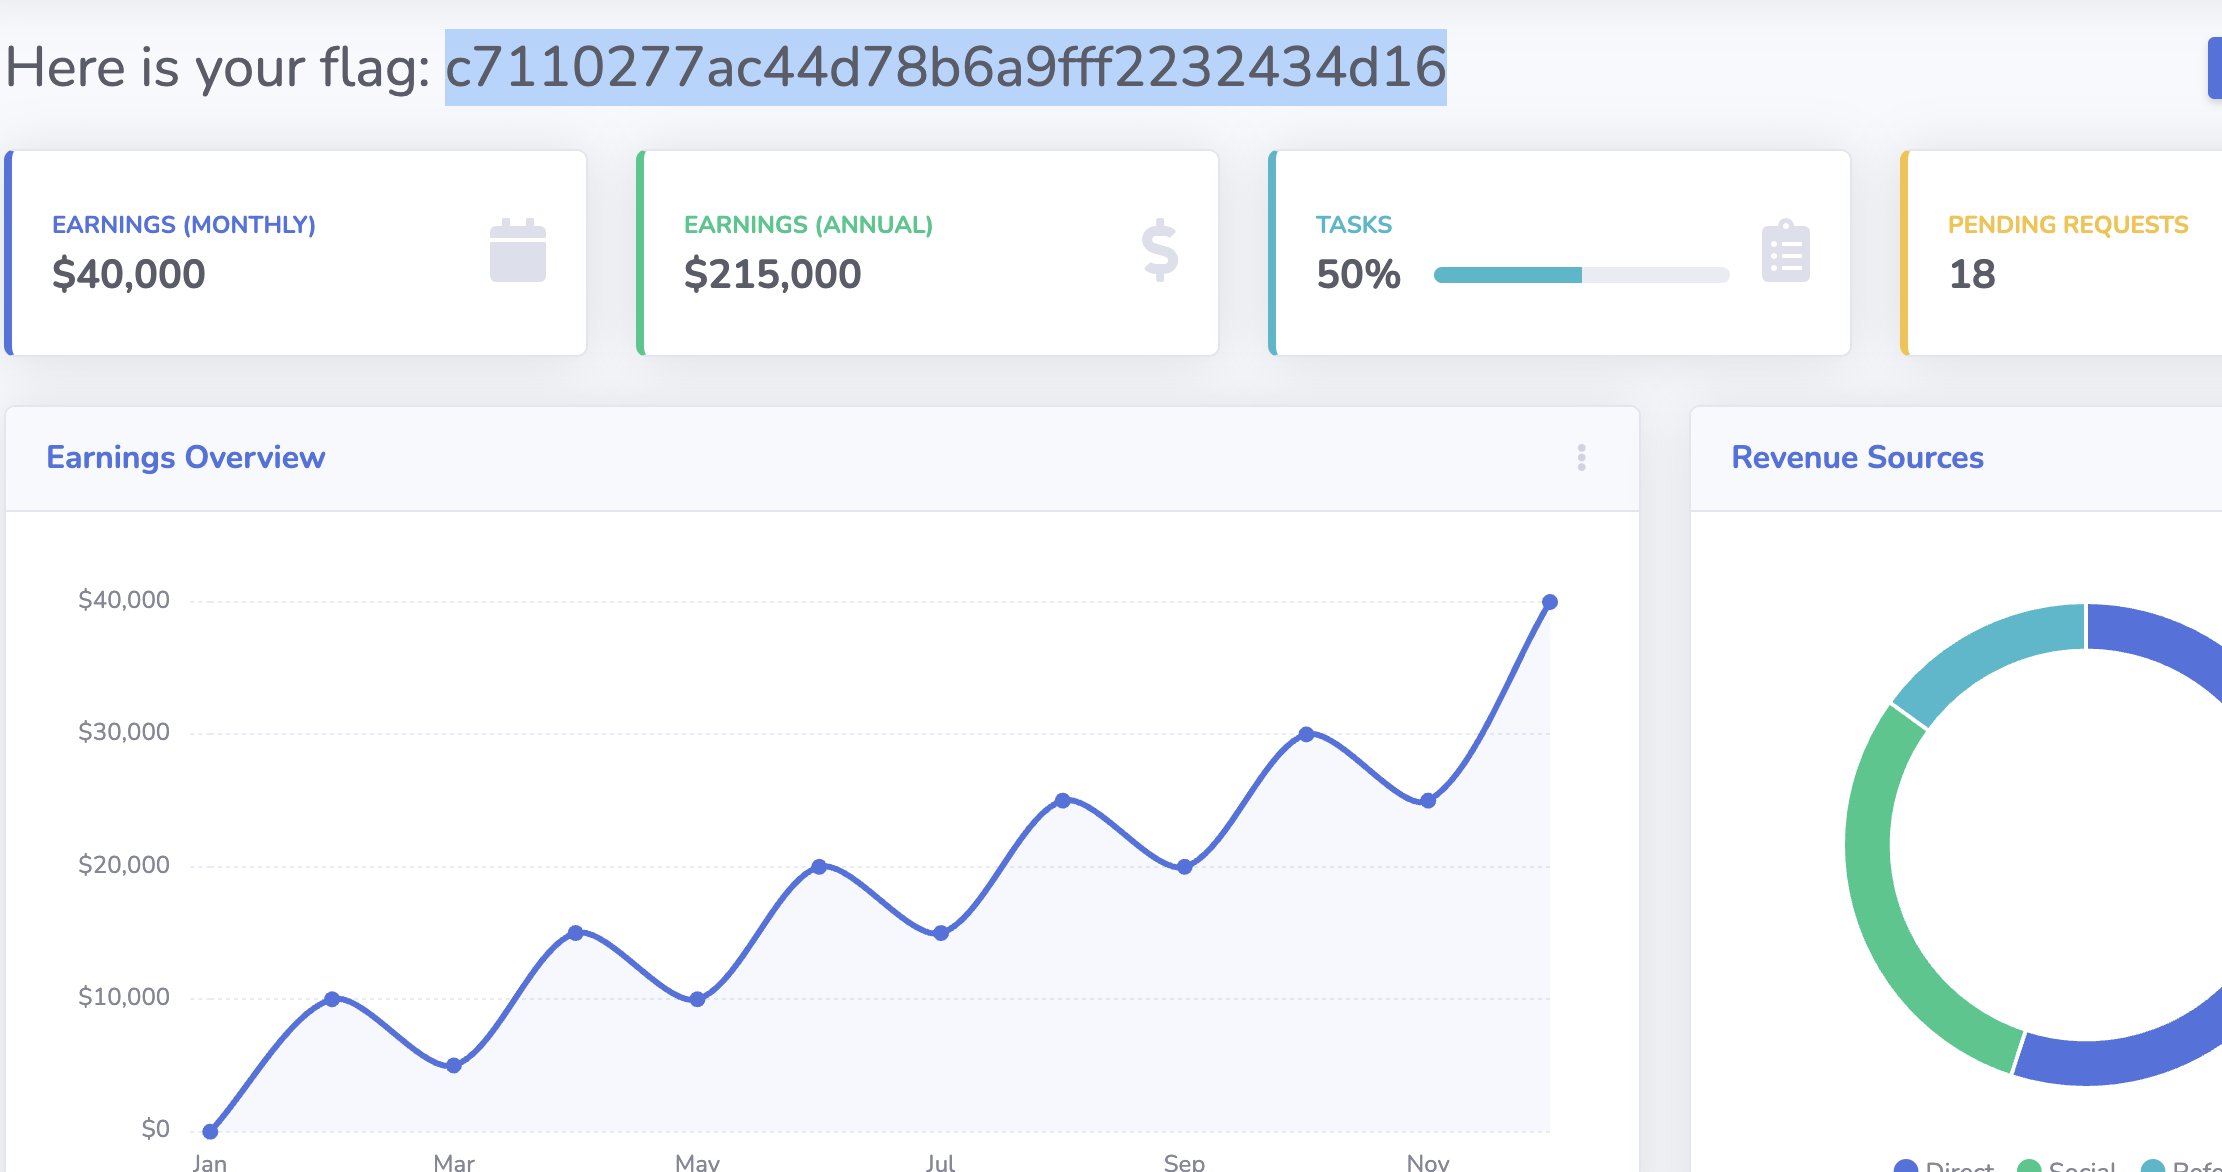Viewport: 2222px width, 1172px height.
Task: Toggle the Direct legend dot under donut chart
Action: 1906,1166
